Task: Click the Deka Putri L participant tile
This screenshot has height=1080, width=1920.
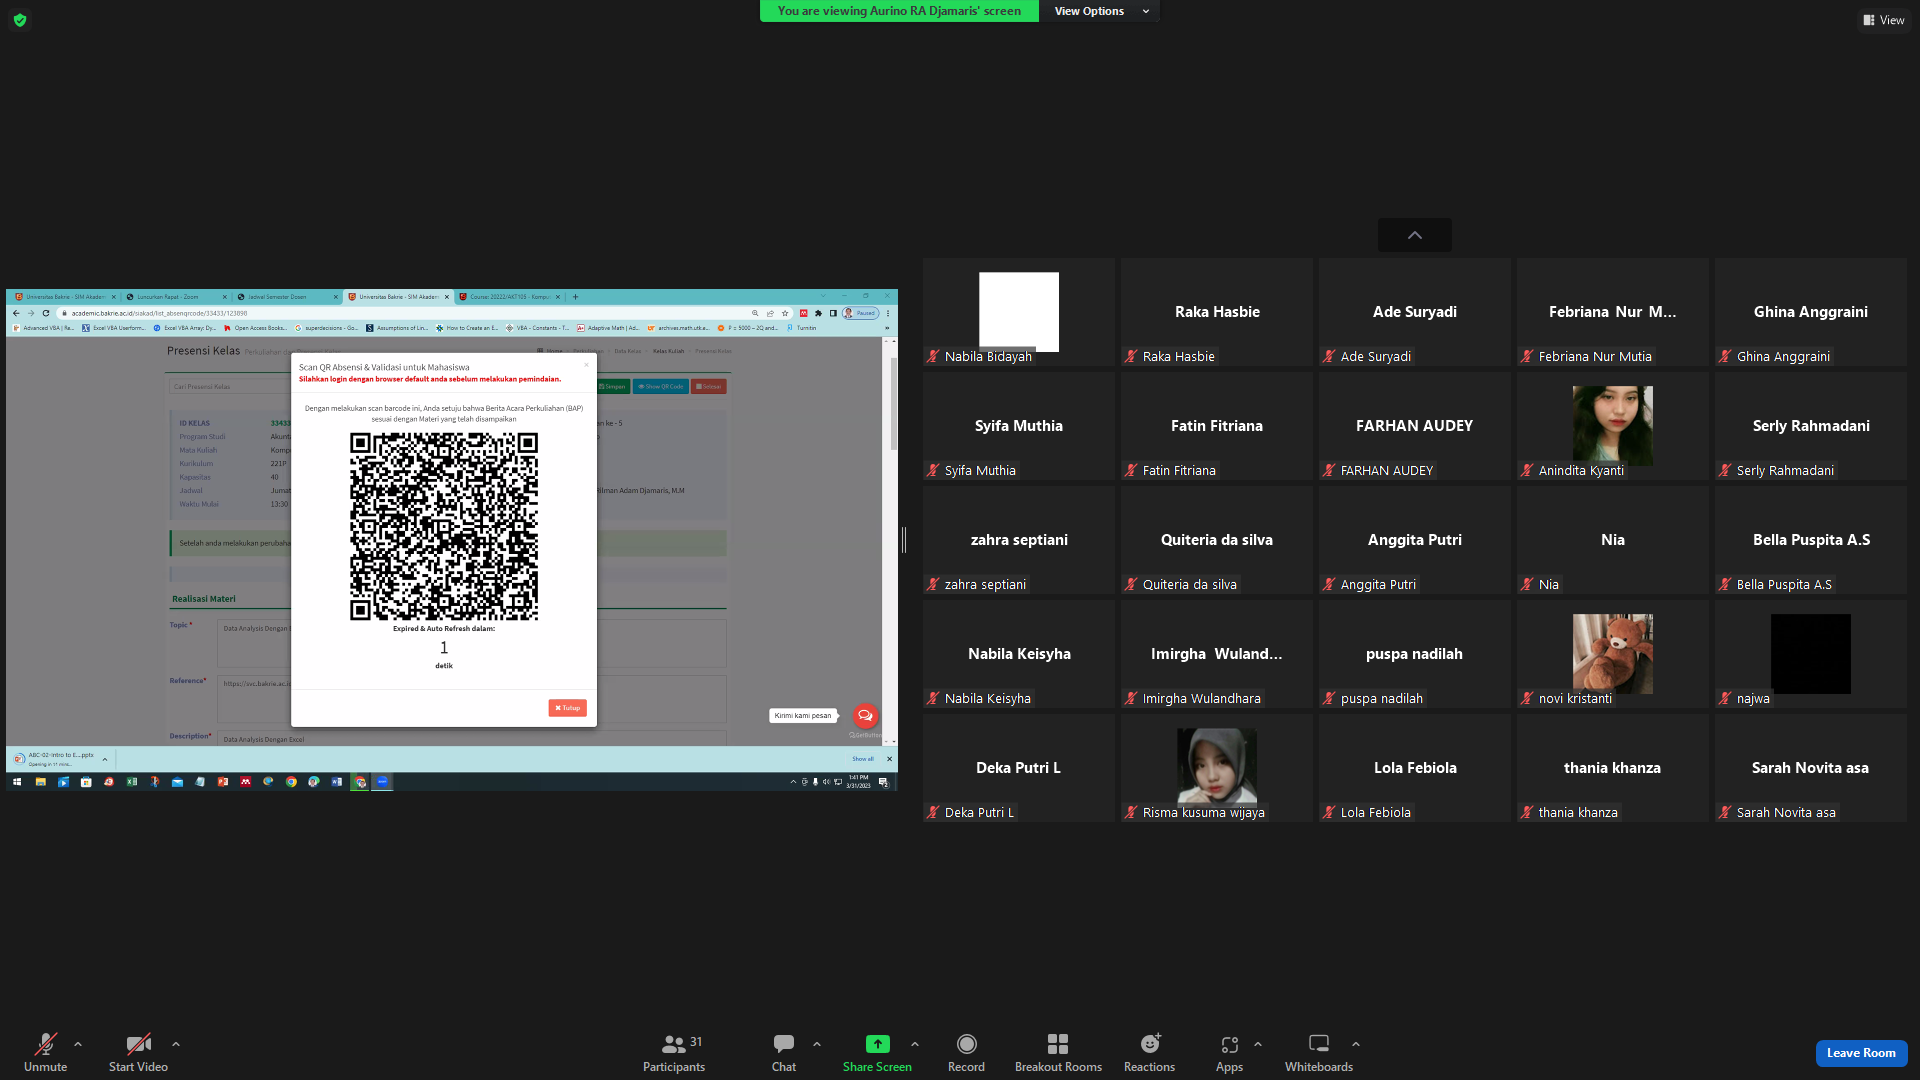Action: (x=1019, y=768)
